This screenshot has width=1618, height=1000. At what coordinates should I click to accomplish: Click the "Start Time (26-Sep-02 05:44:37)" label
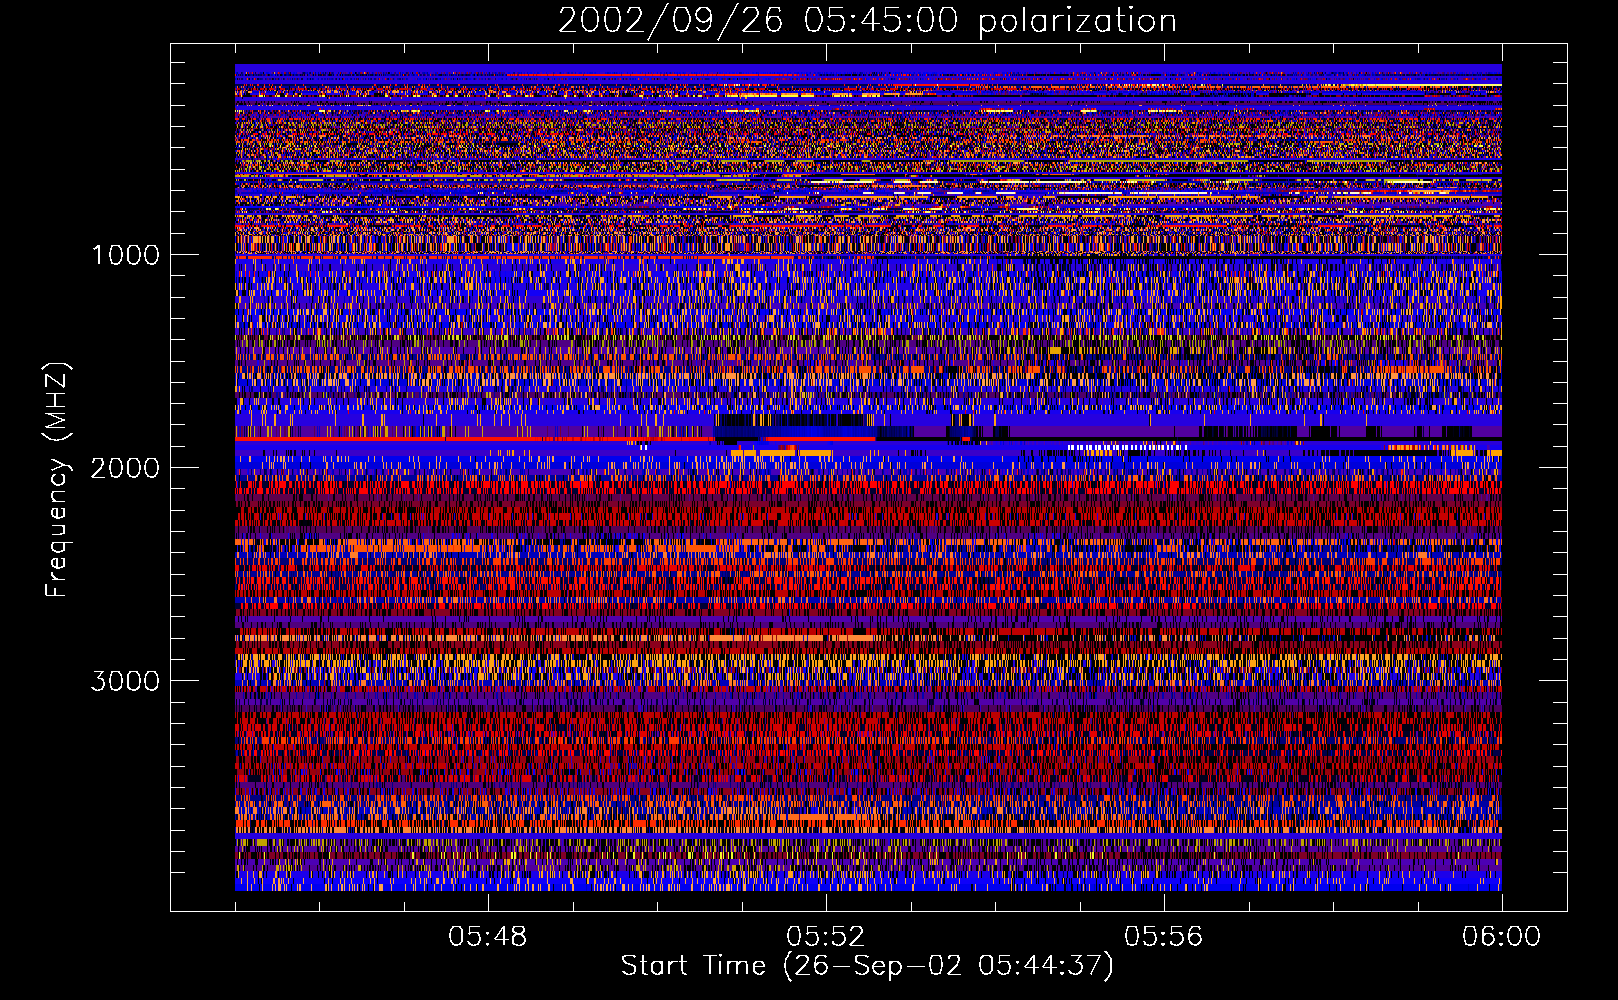click(867, 966)
